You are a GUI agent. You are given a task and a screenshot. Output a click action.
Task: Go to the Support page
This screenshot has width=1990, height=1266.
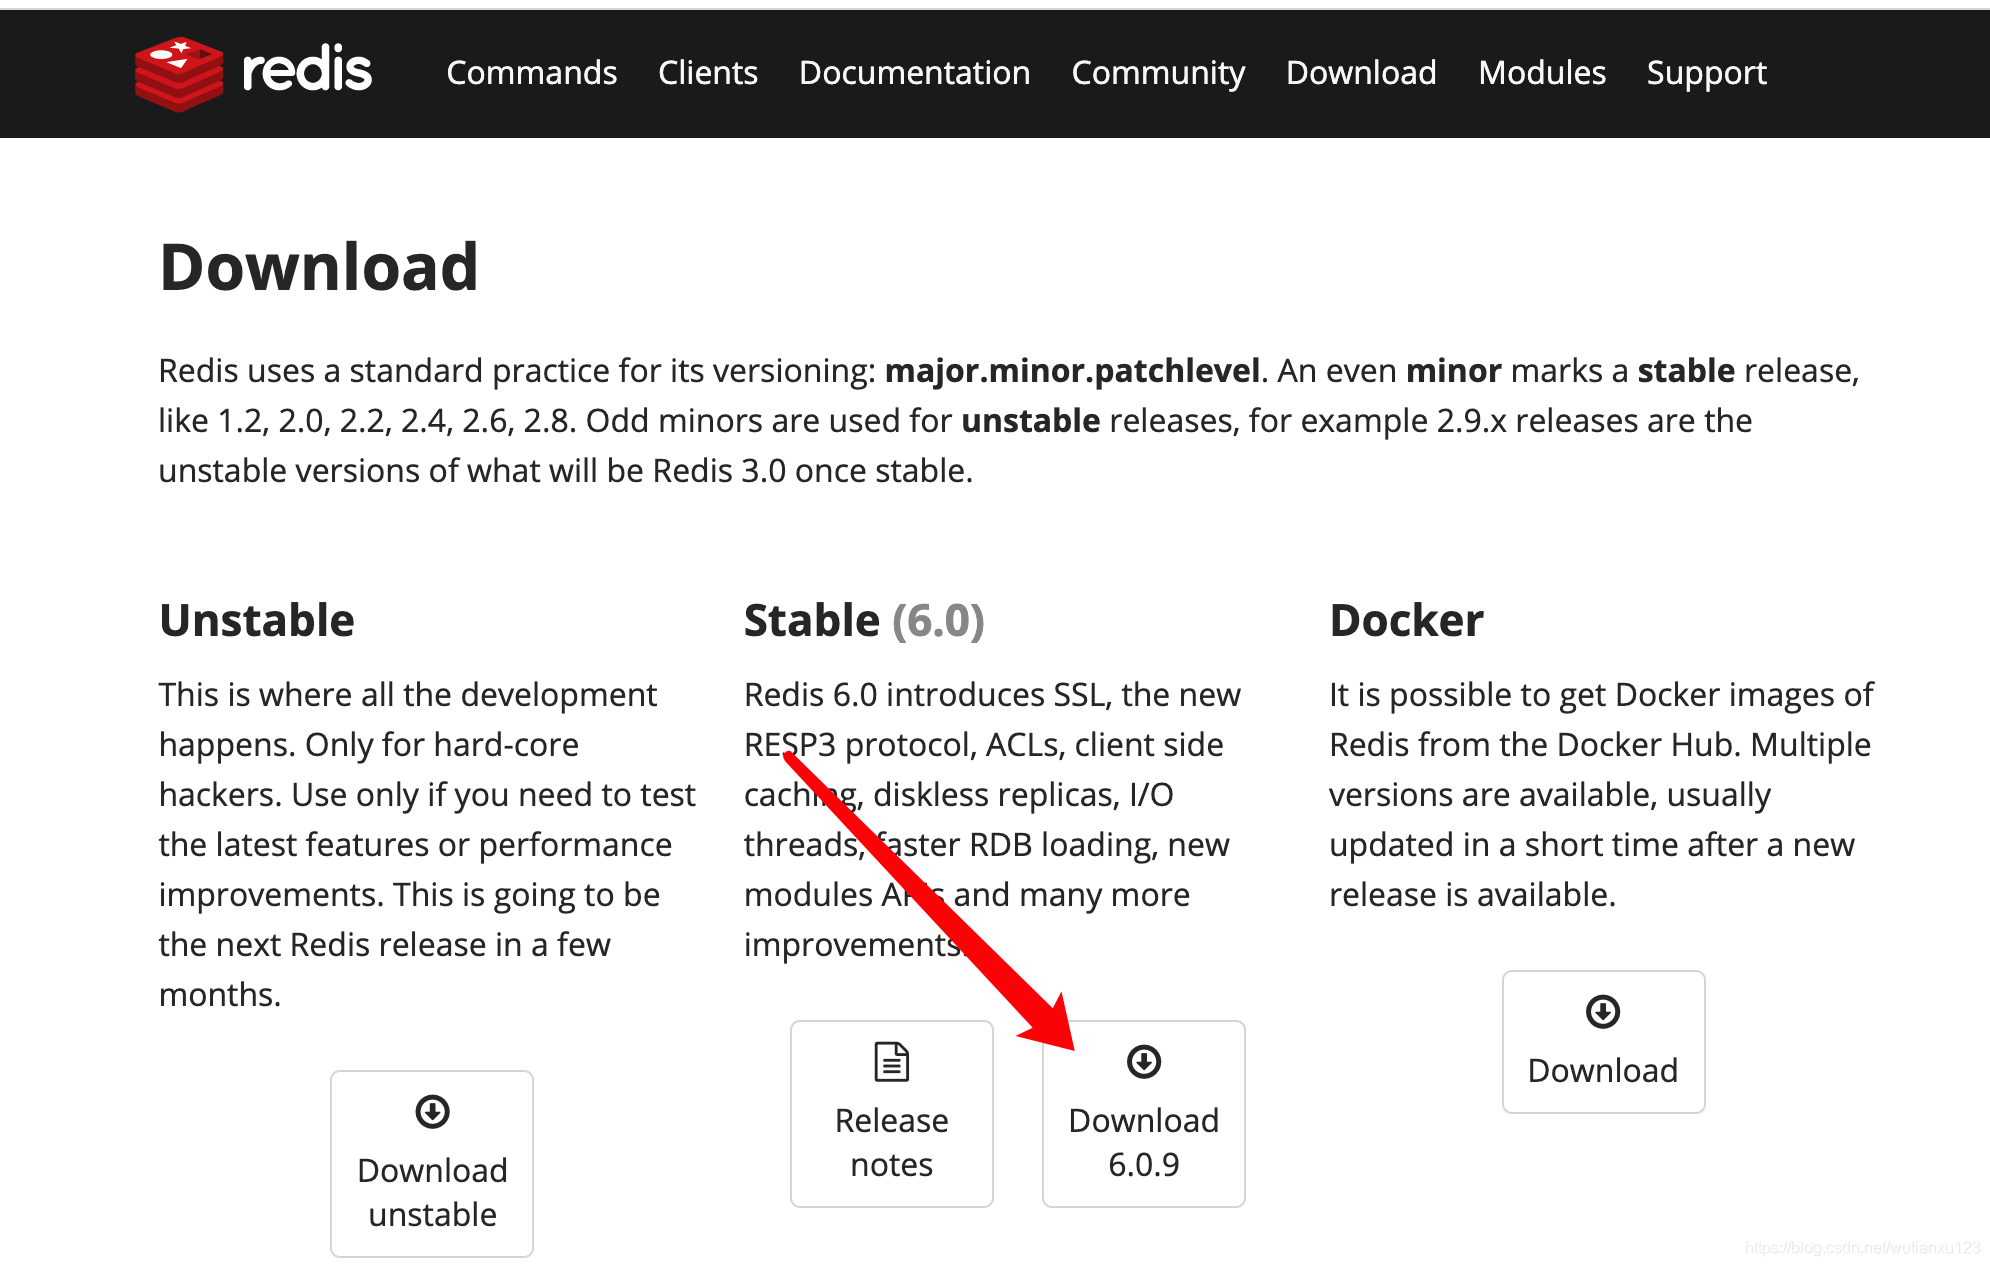pos(1706,72)
